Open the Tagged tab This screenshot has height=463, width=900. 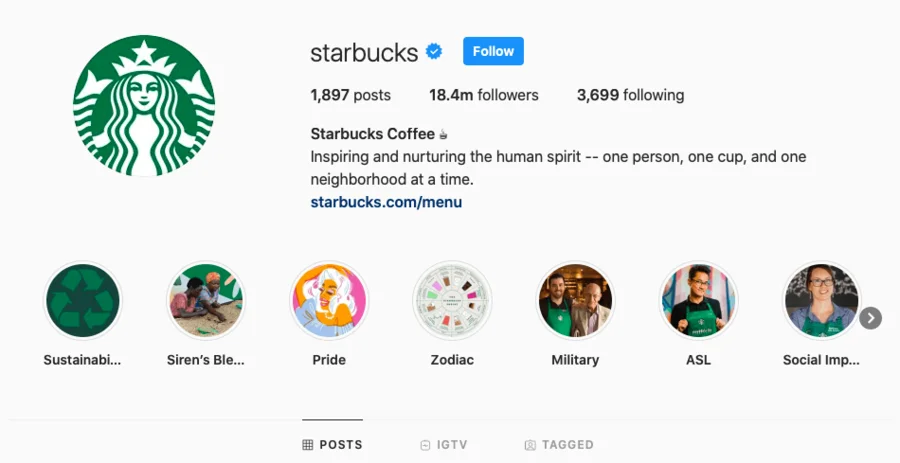559,445
